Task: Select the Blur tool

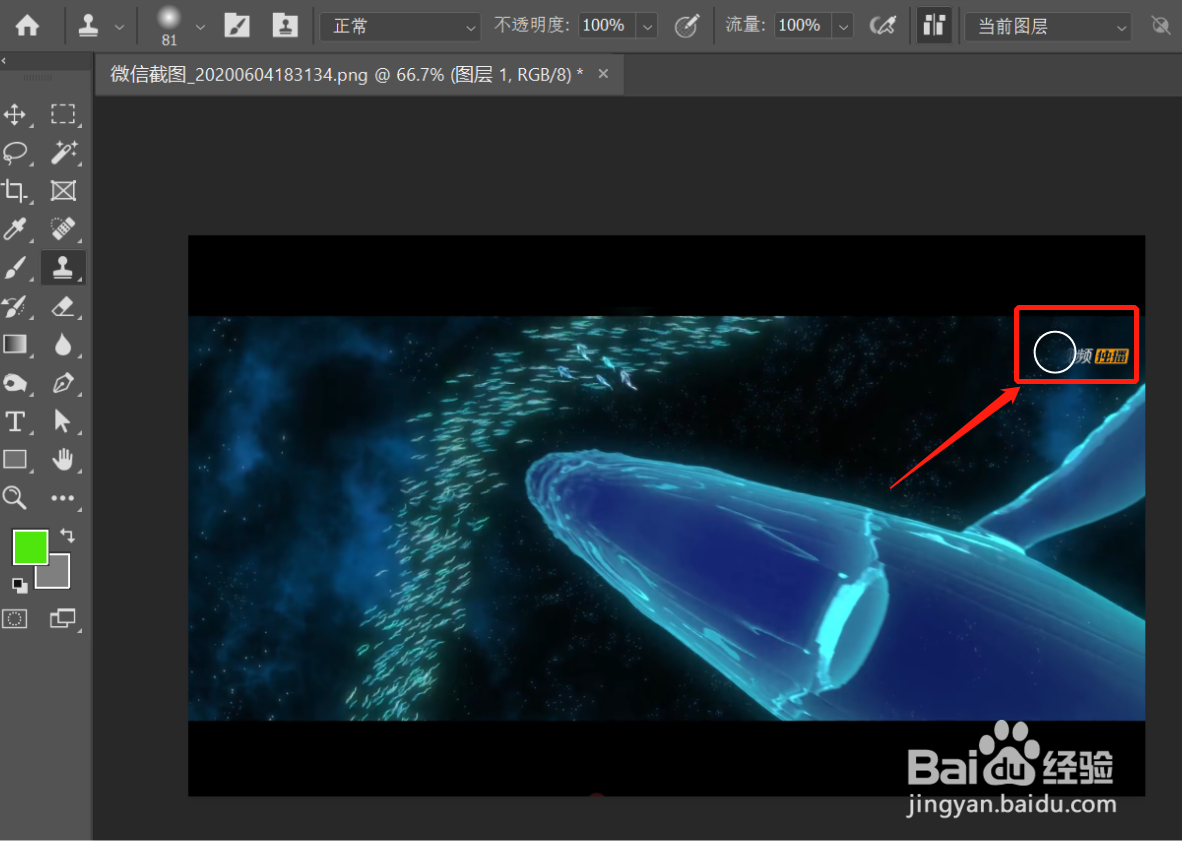Action: coord(63,344)
